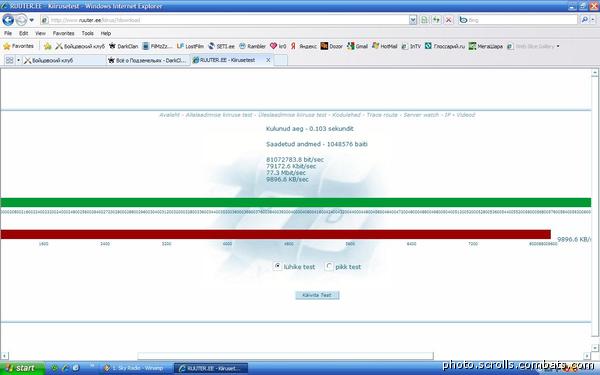Open the Яндекс bookmark
600x375 pixels.
point(303,46)
